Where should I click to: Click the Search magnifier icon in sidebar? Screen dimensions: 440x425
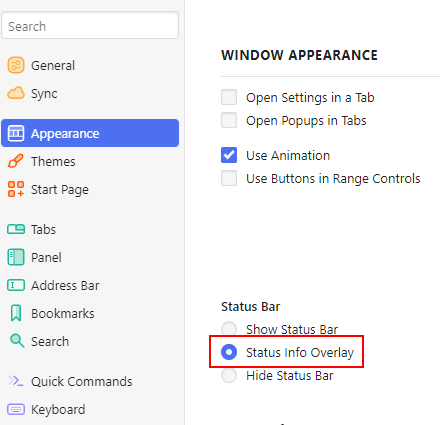tap(17, 341)
